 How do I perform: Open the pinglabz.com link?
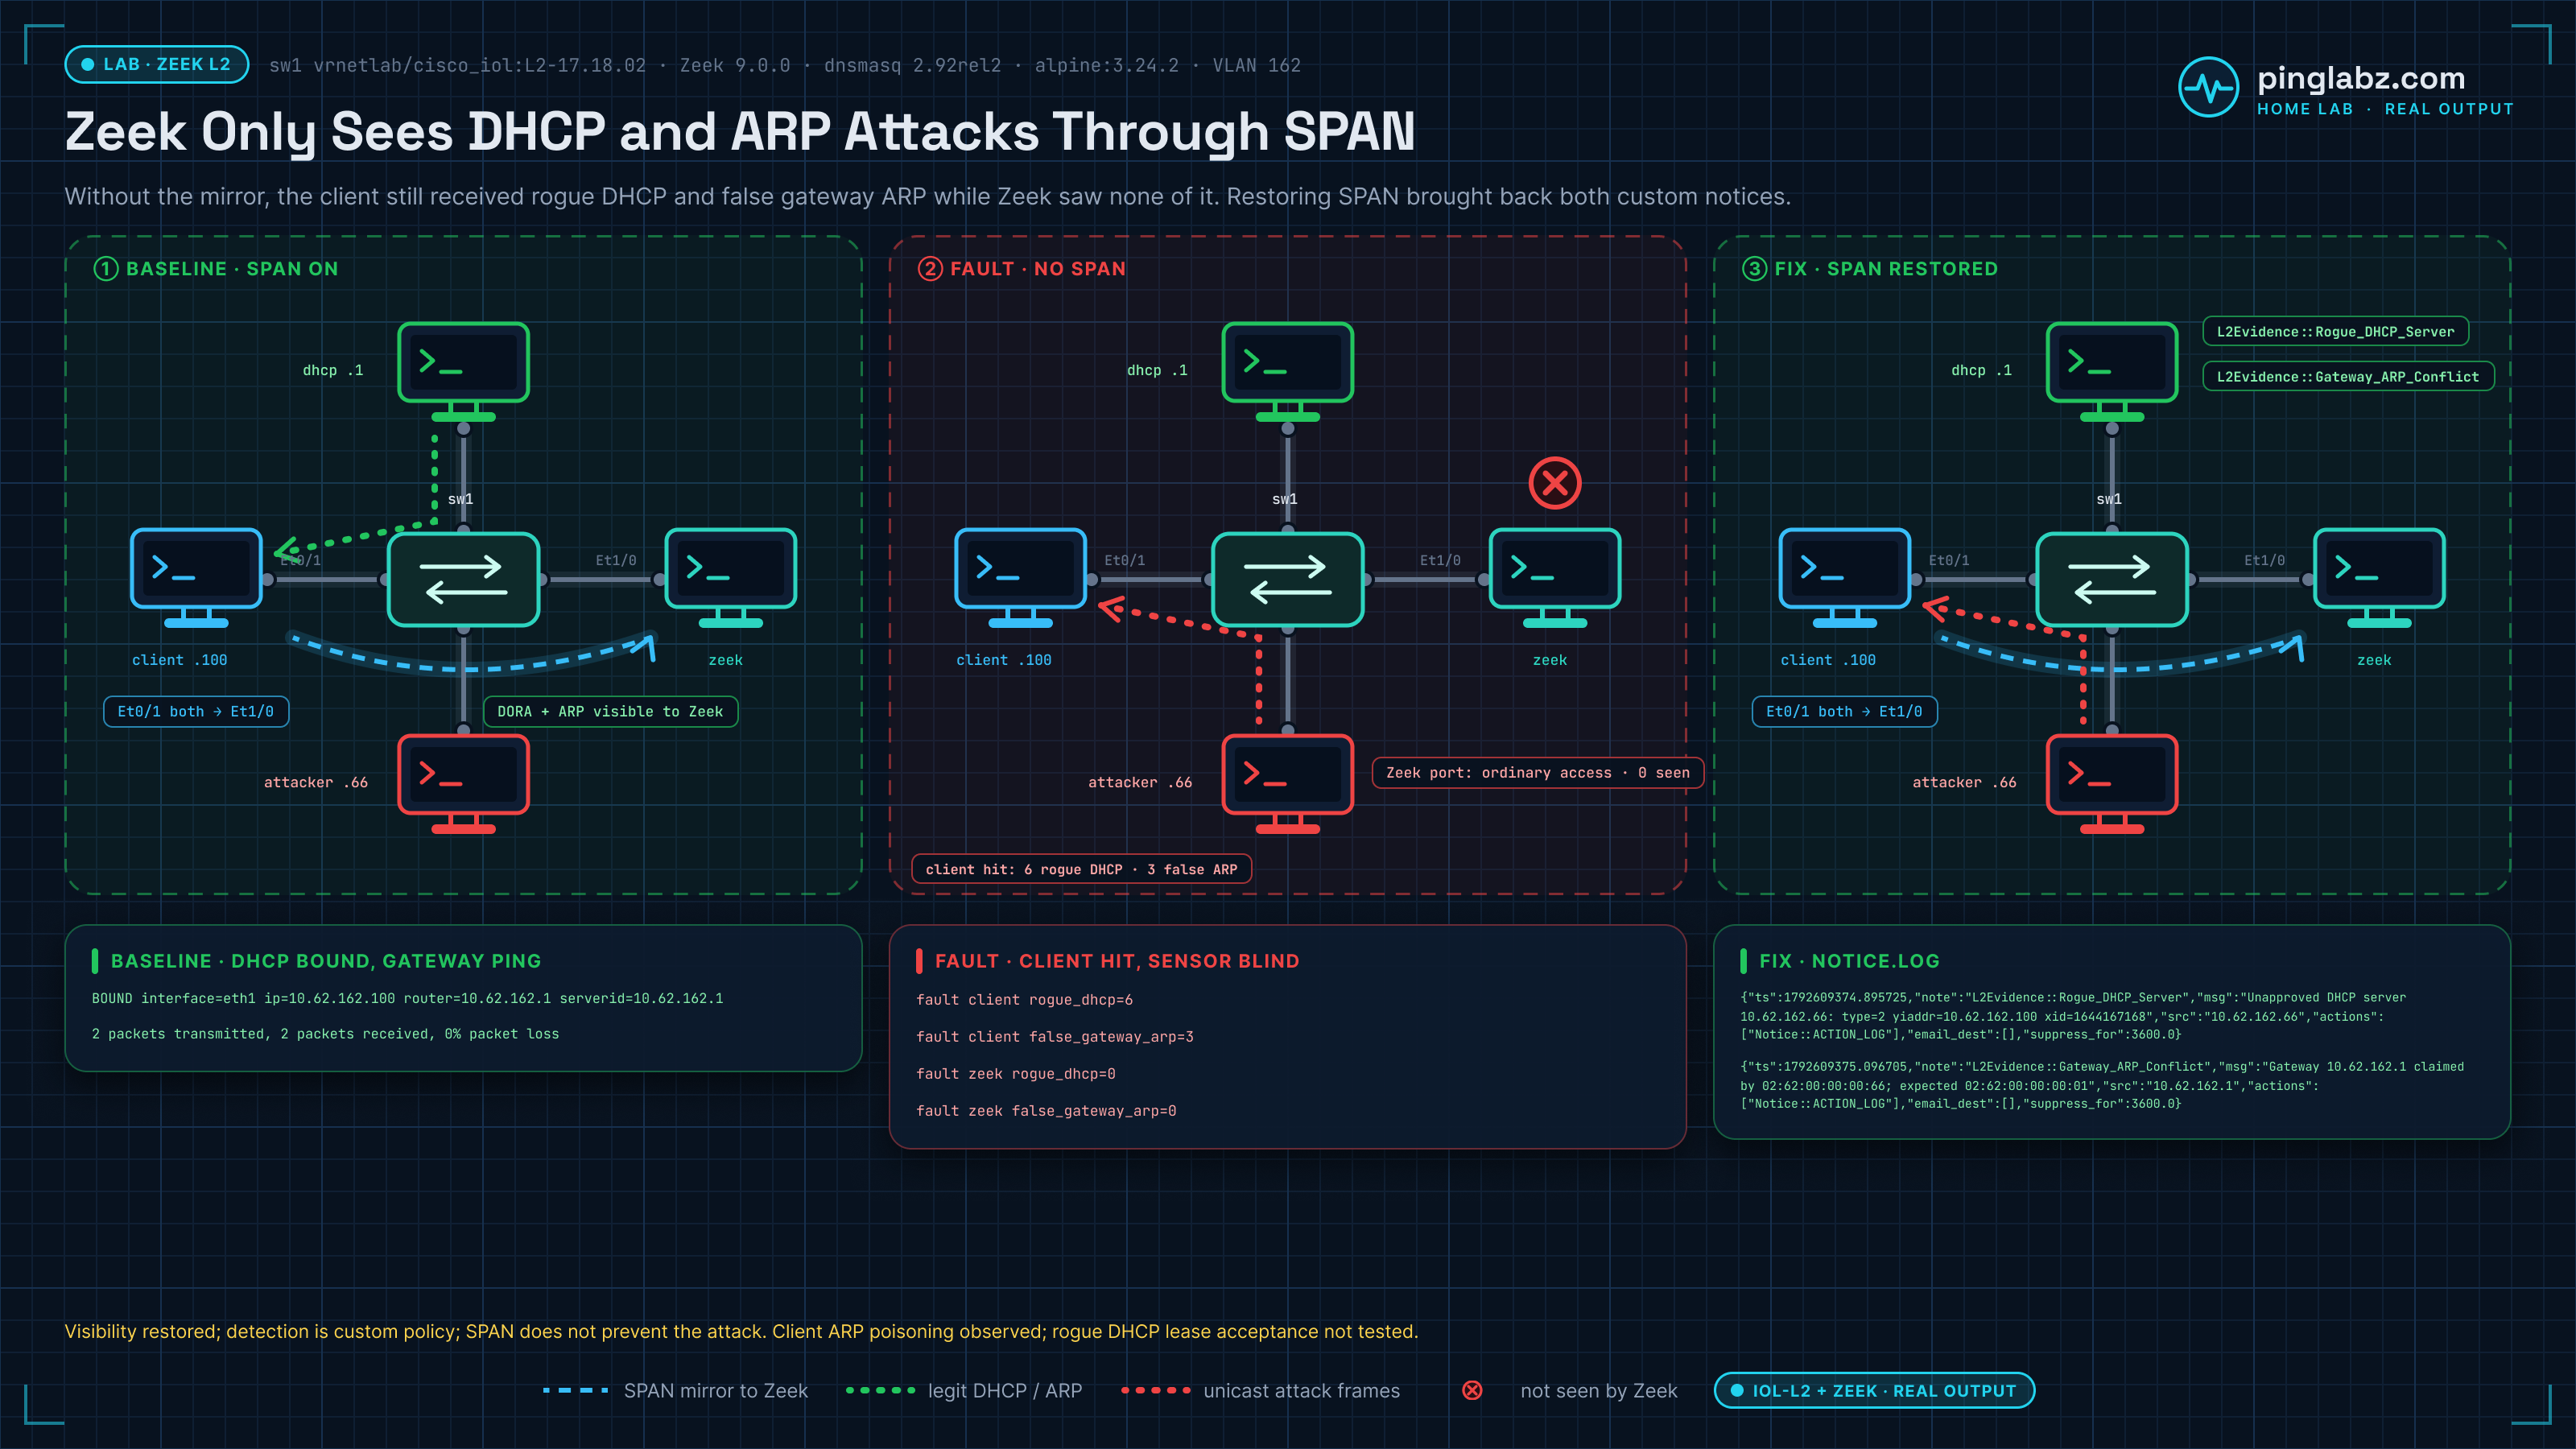(2360, 78)
